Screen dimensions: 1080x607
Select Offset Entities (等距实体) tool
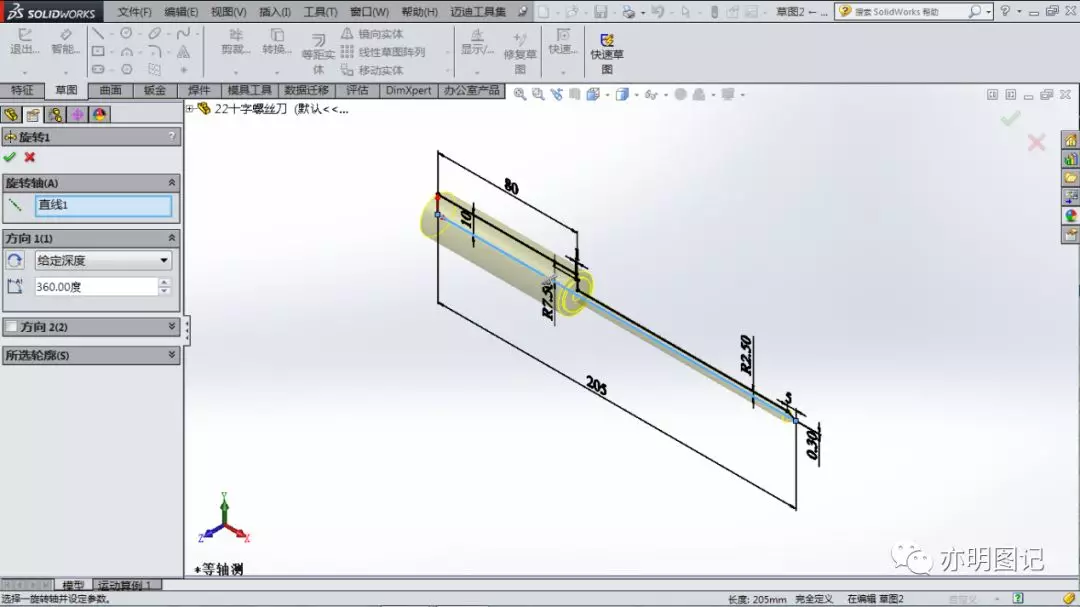318,54
